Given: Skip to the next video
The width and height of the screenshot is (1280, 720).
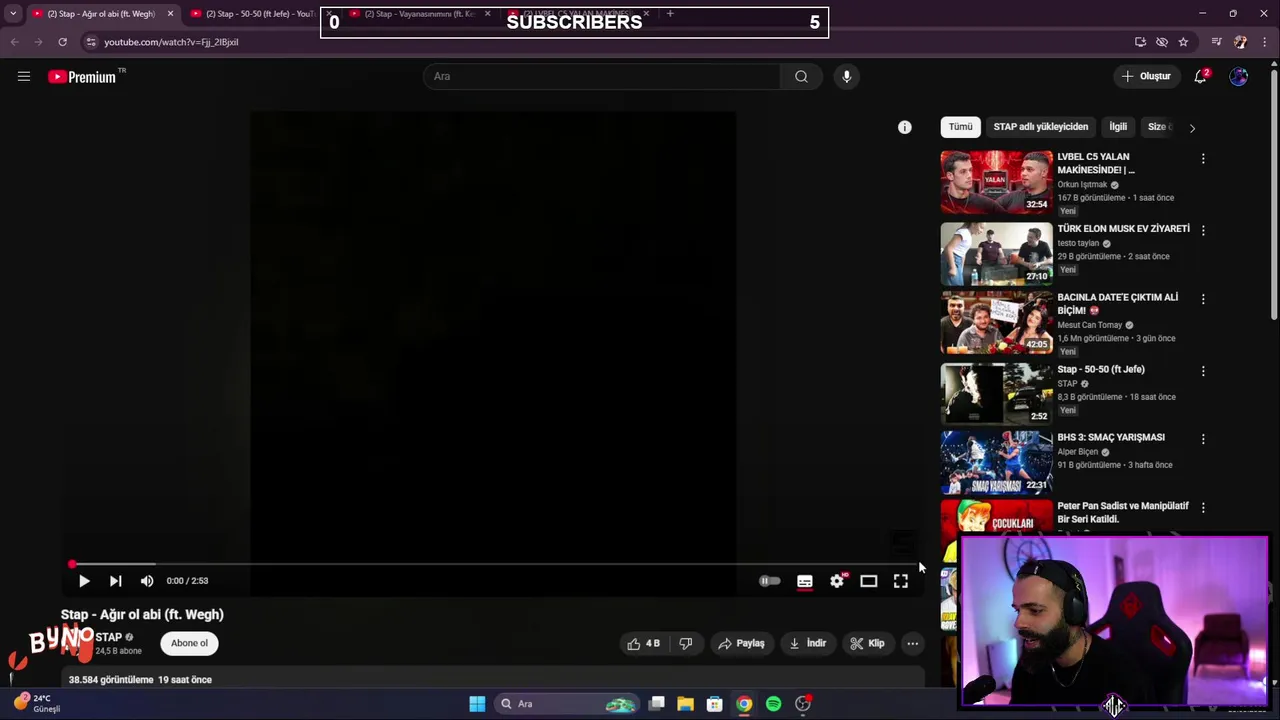Looking at the screenshot, I should click(x=115, y=581).
